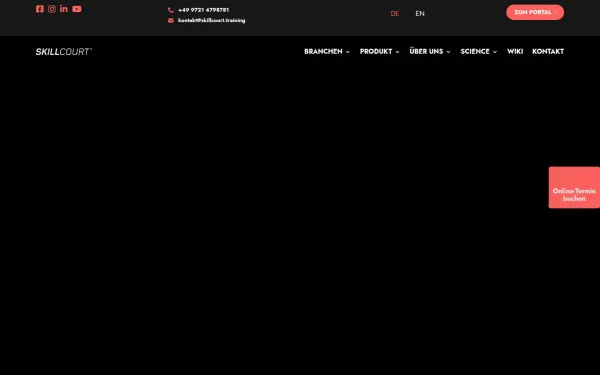Screen dimensions: 600x375
Task: Open the ÜBER UNS menu
Action: point(426,51)
